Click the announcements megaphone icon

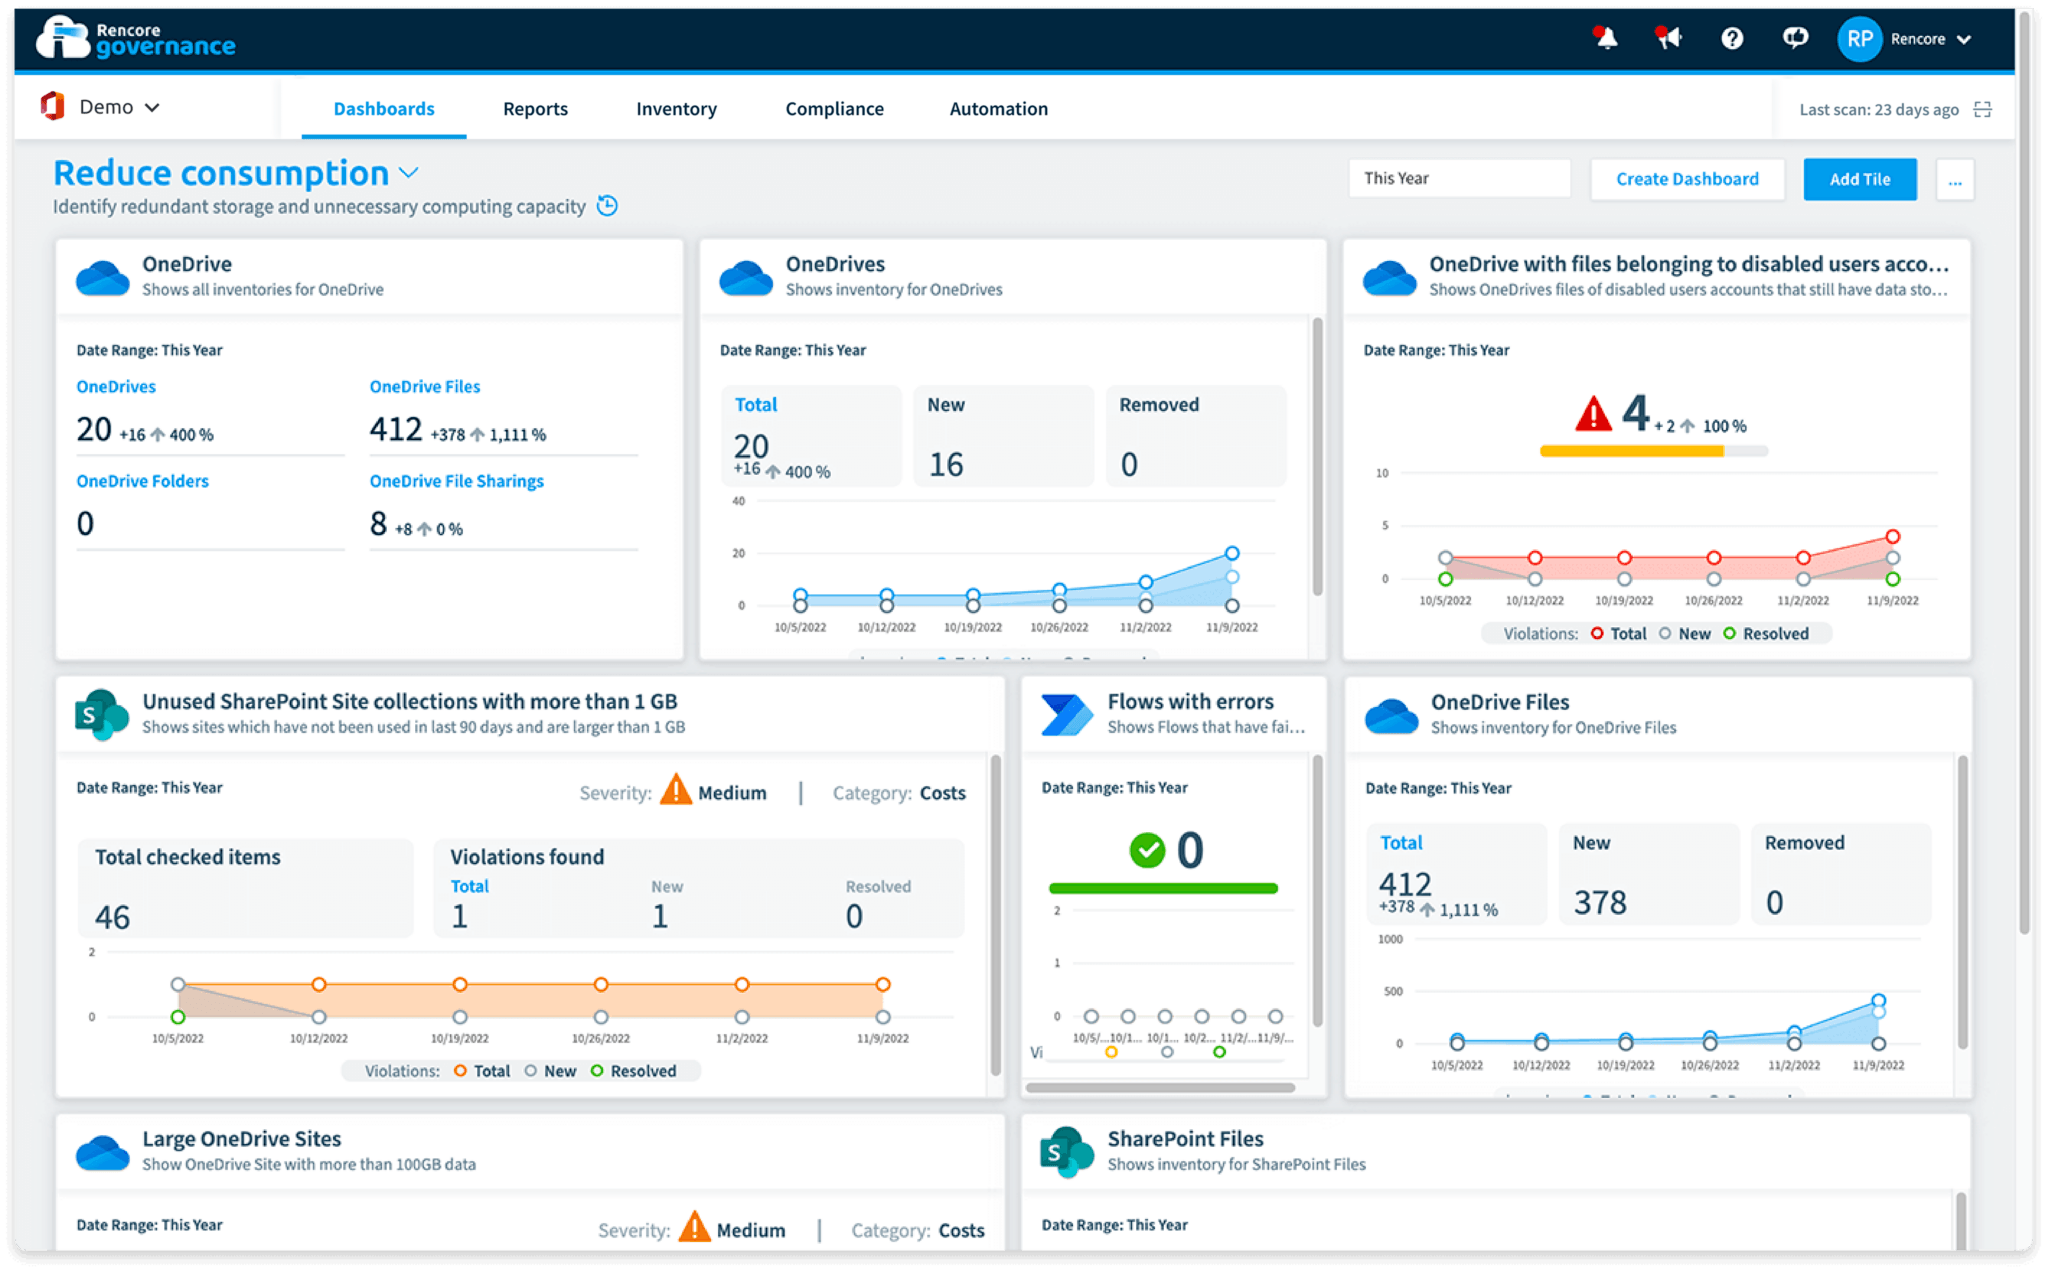(x=1668, y=38)
